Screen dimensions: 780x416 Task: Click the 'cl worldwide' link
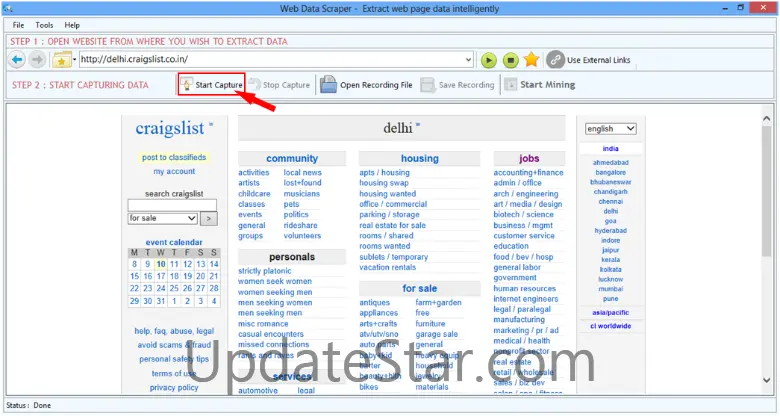610,326
